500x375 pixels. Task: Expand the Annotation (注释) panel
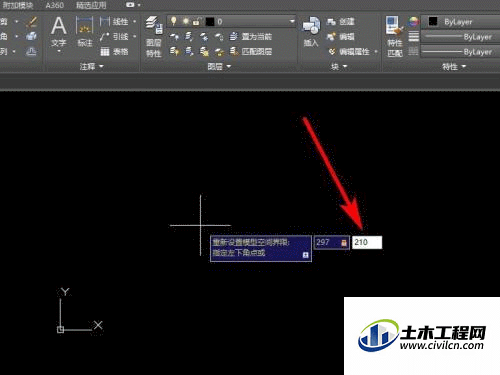[92, 67]
